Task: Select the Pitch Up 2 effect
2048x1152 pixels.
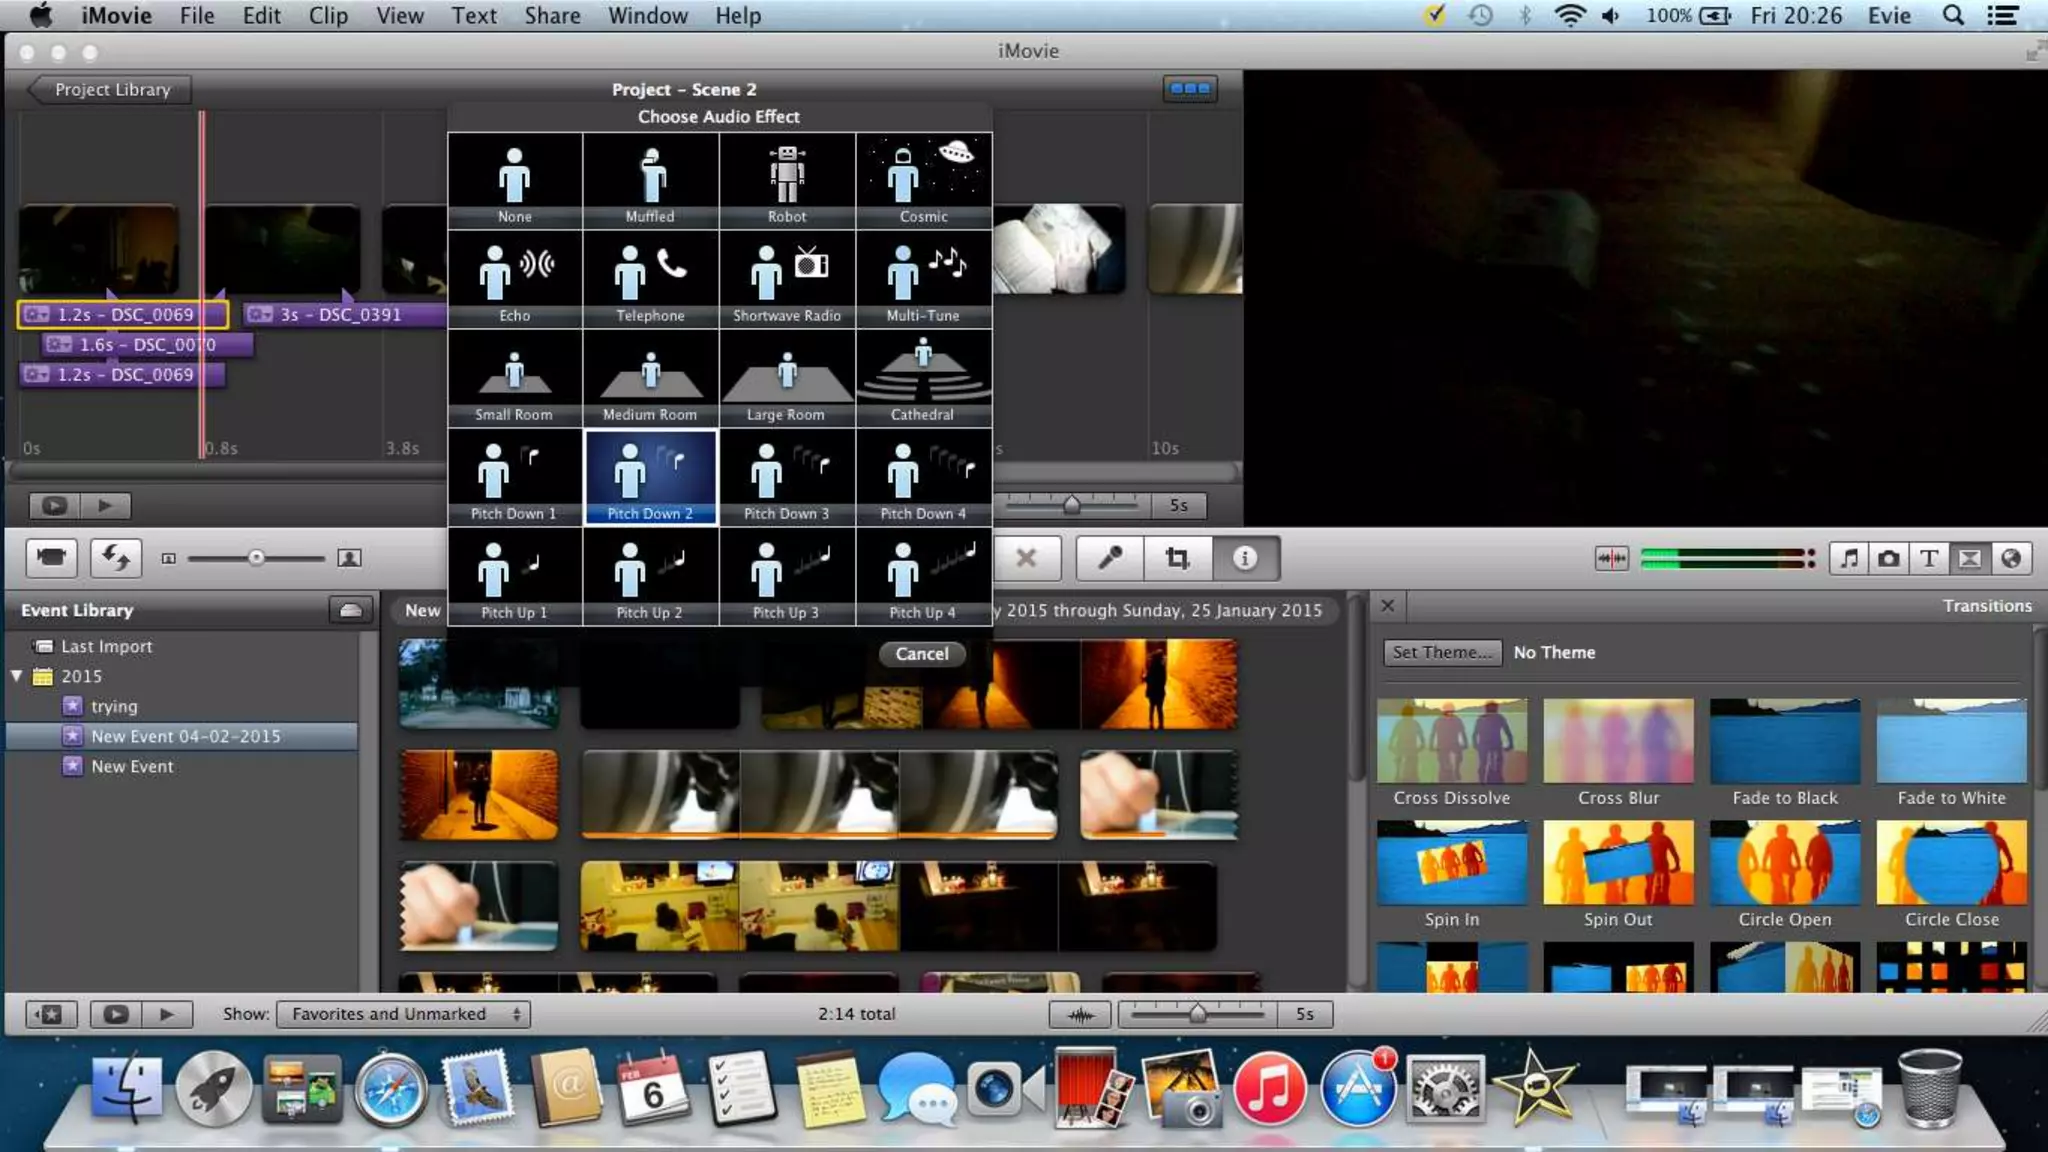Action: pos(650,577)
